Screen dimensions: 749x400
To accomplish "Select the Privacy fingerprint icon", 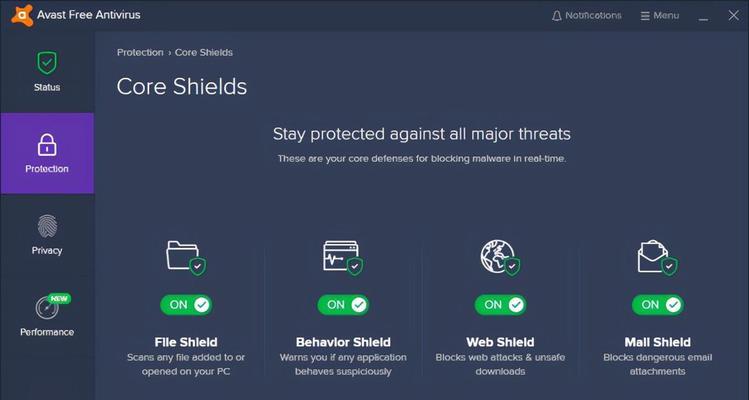I will tap(47, 227).
